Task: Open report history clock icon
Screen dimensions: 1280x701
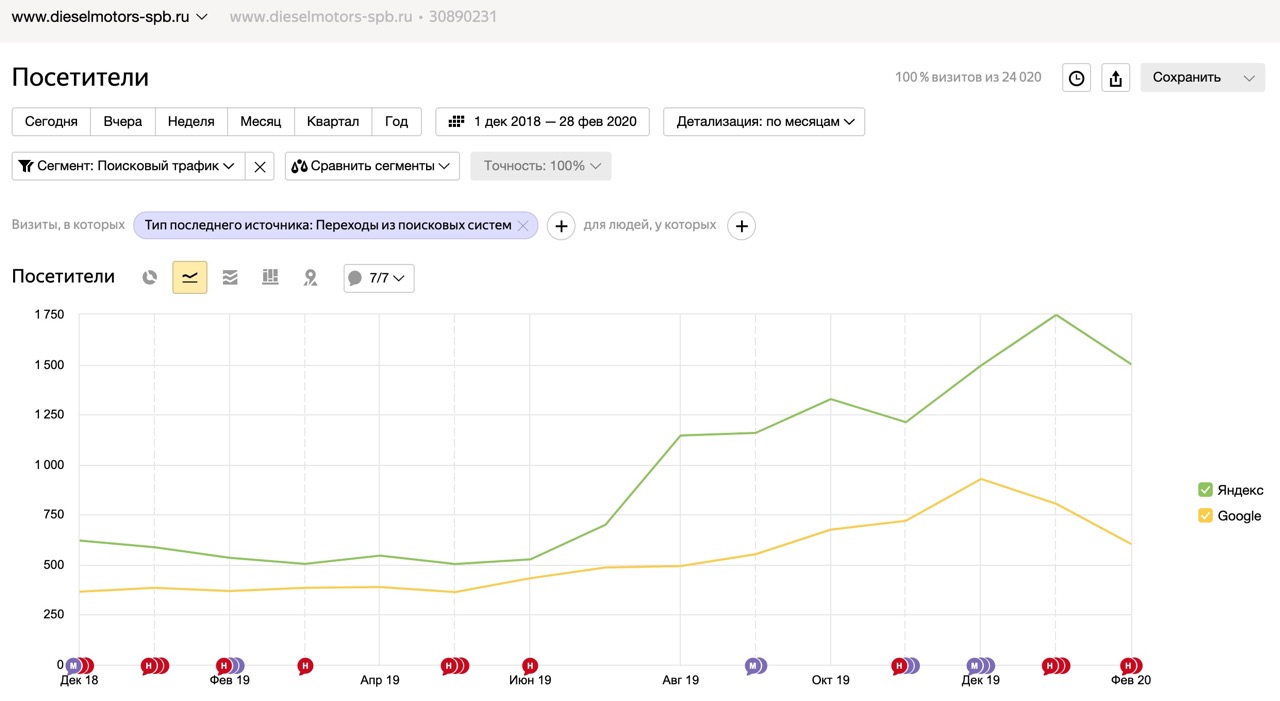Action: tap(1076, 78)
